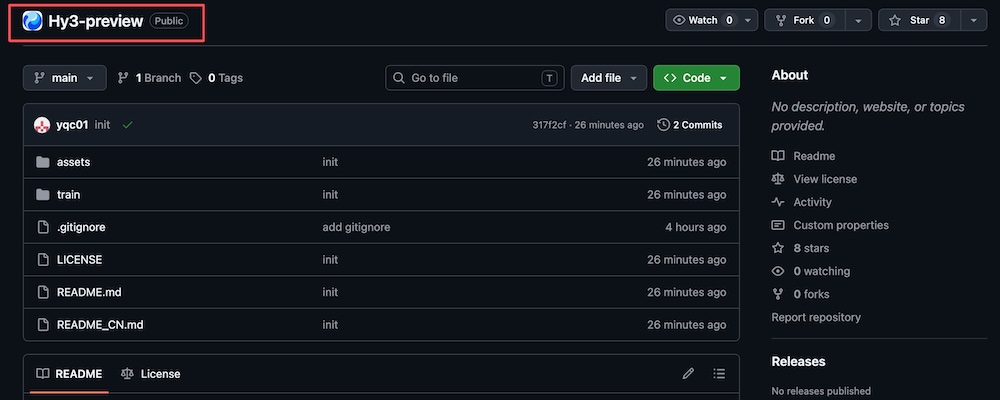Edit README with the pencil icon
Viewport: 1000px width, 400px height.
pyautogui.click(x=688, y=374)
